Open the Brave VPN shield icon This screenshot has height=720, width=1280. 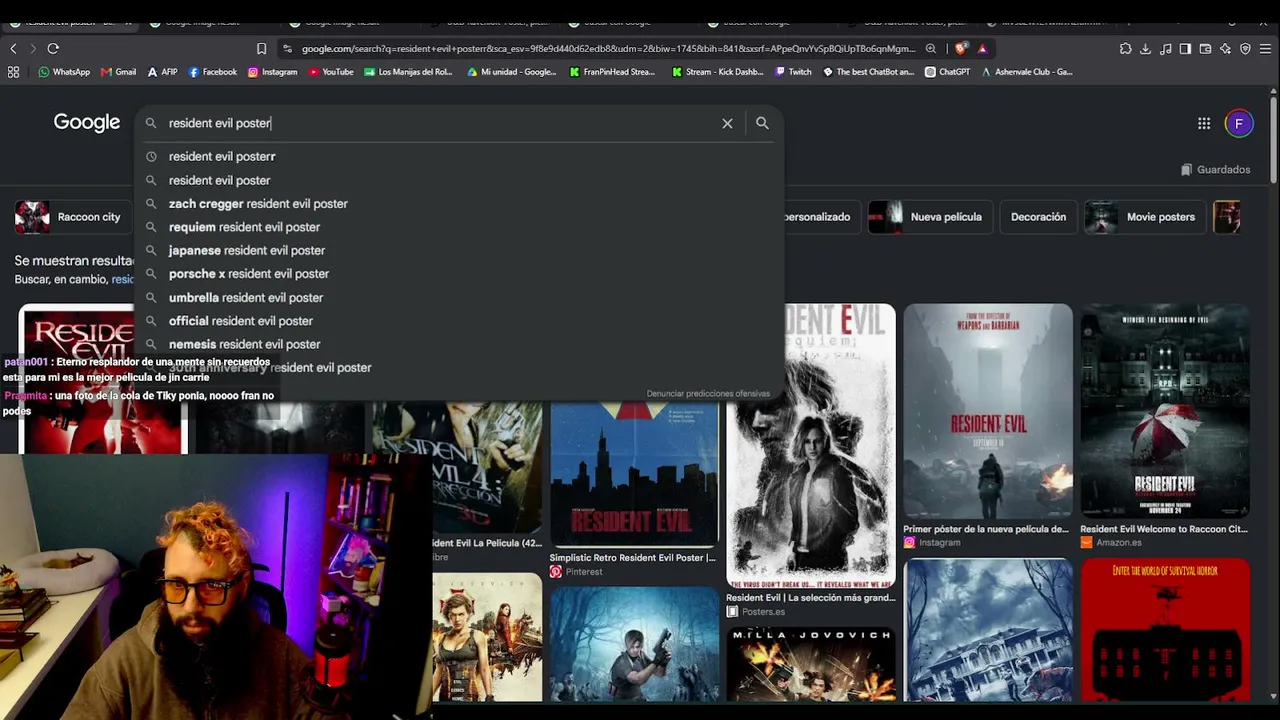(1245, 48)
